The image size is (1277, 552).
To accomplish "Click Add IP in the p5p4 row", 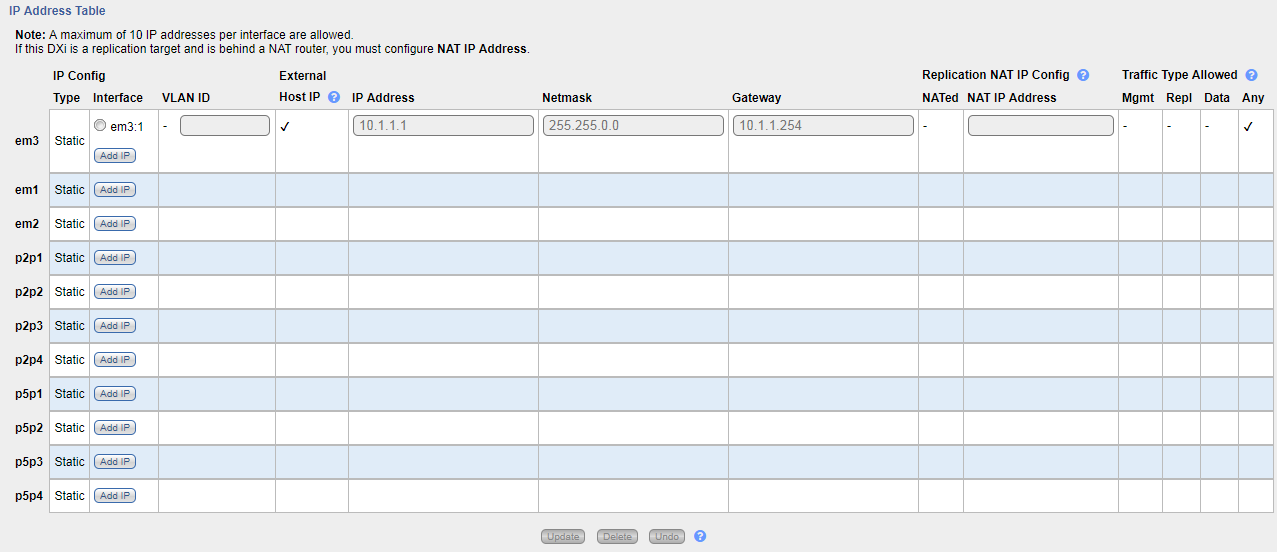I will pyautogui.click(x=115, y=496).
